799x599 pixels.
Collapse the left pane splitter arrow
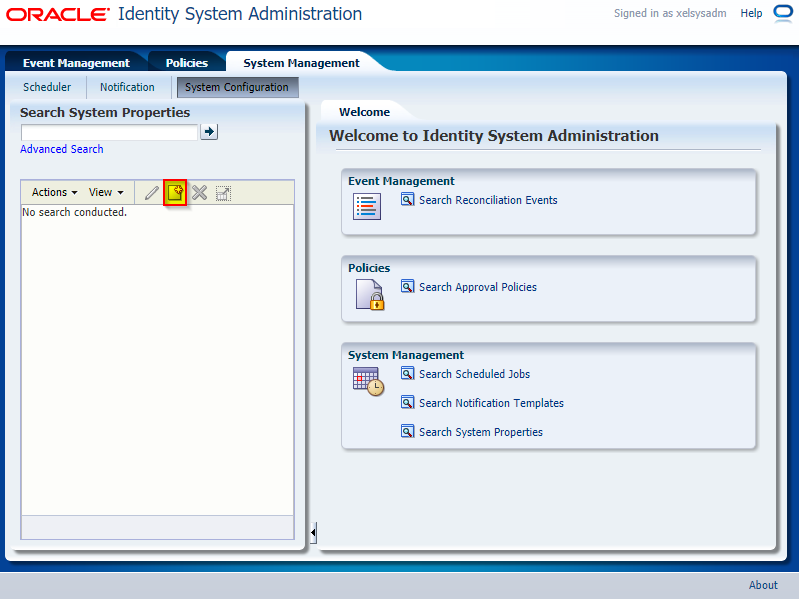(313, 533)
